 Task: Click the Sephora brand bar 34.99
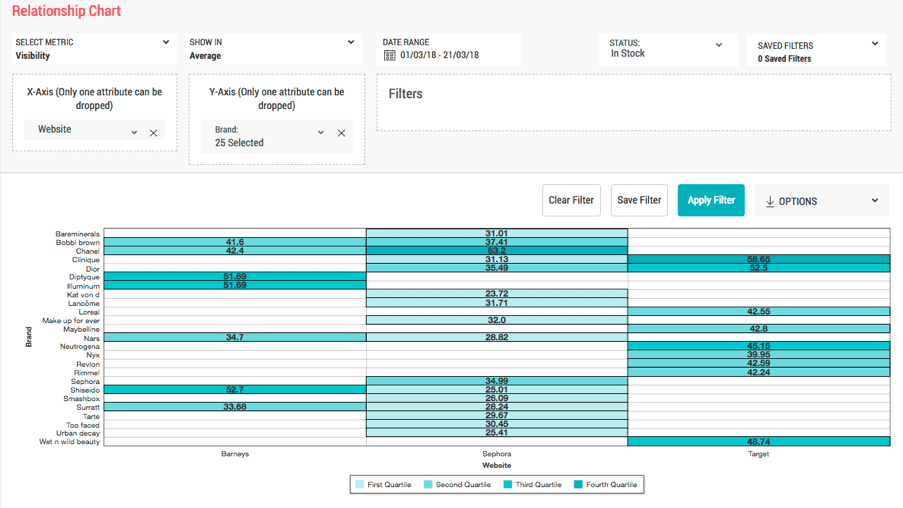[497, 381]
